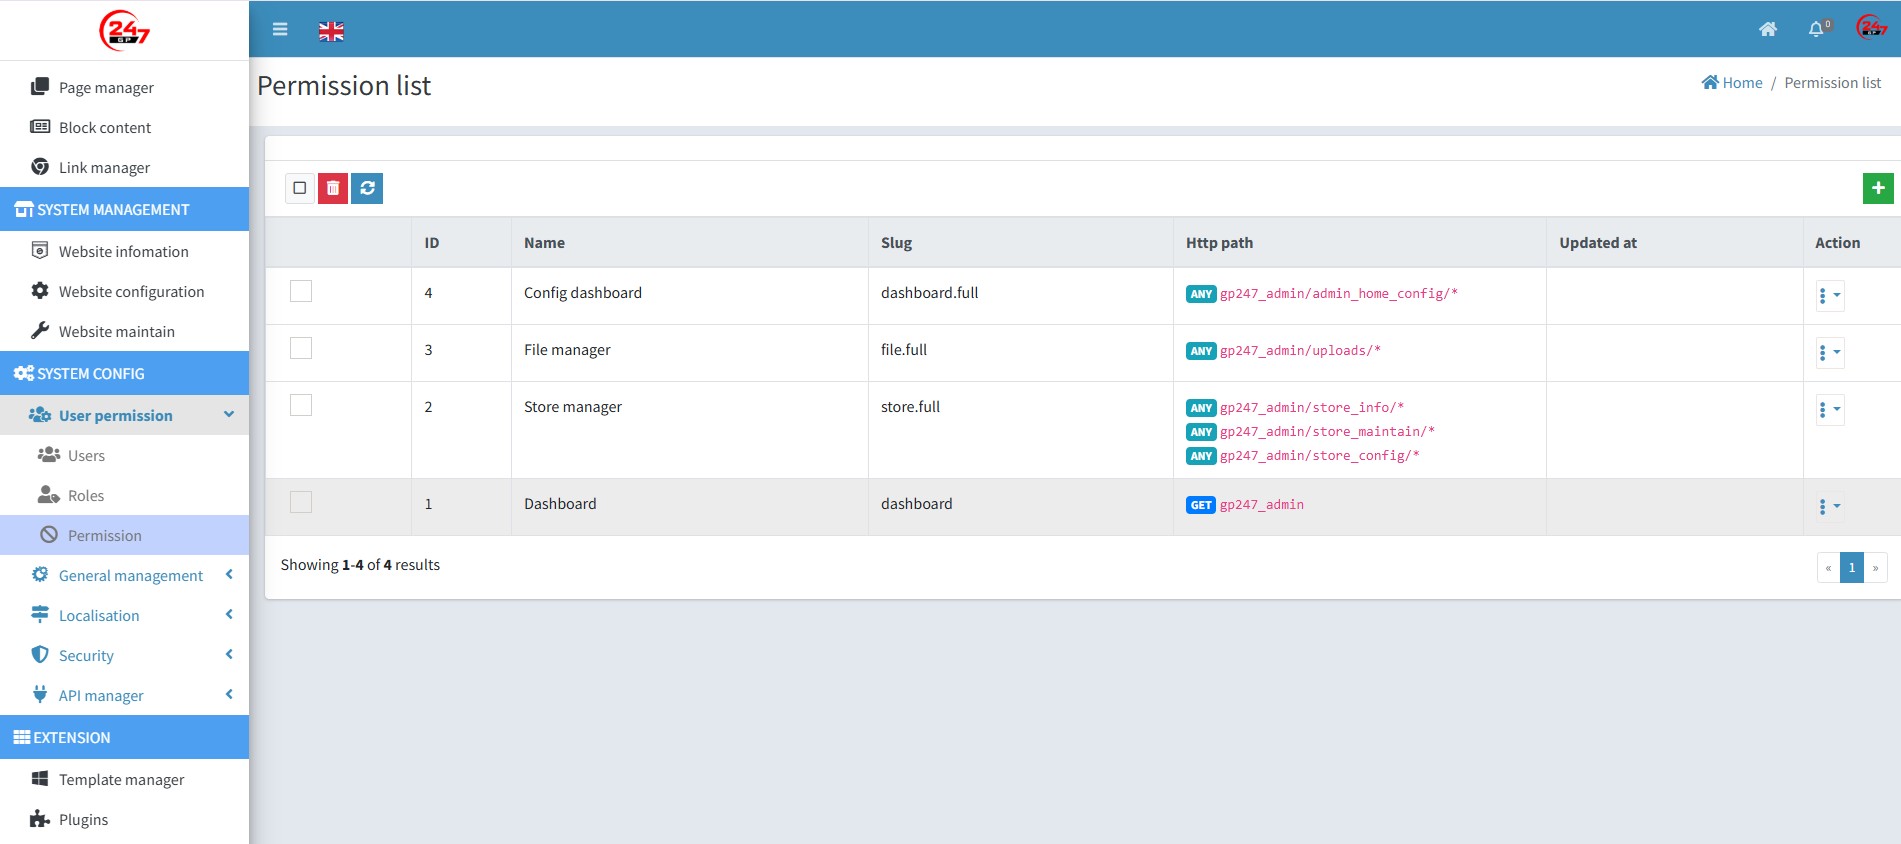Open action dropdown for Dashboard row

click(x=1830, y=506)
